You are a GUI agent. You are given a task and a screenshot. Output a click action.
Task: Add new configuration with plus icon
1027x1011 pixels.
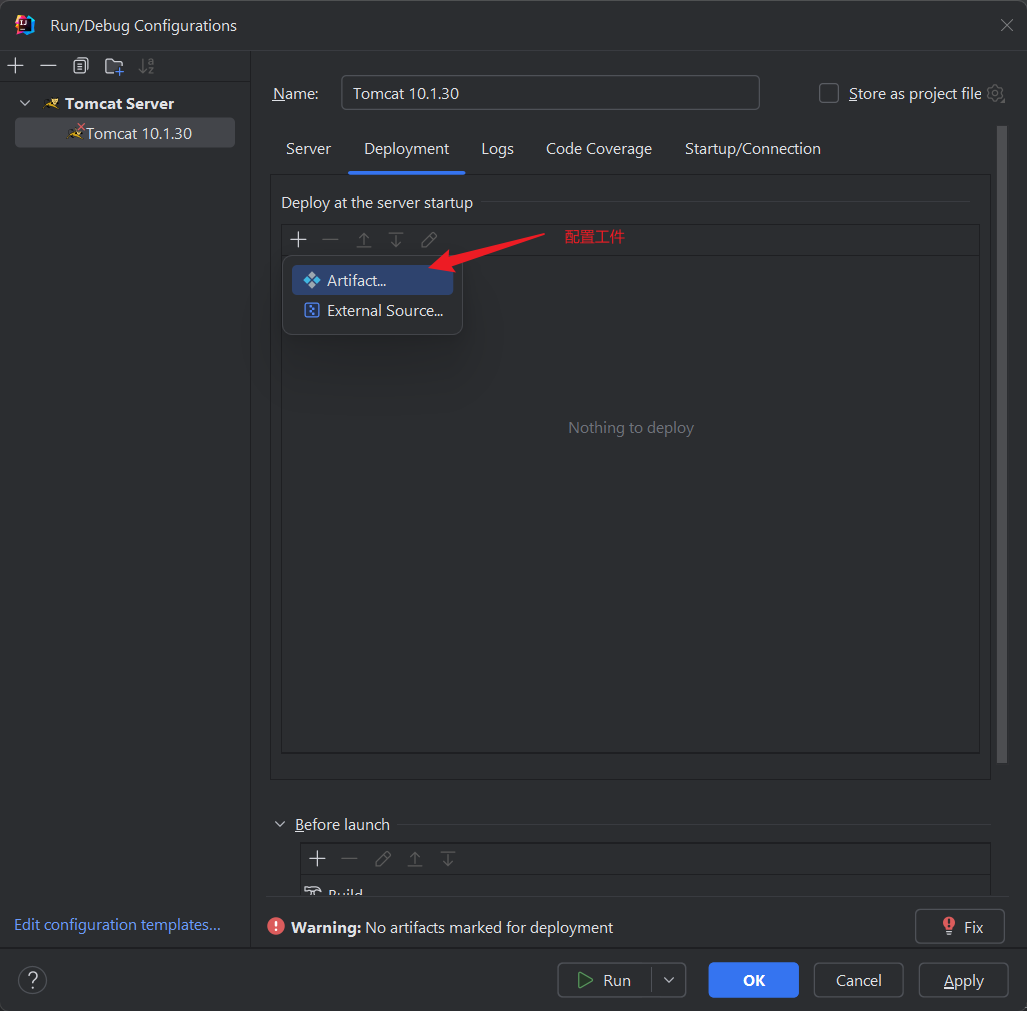pyautogui.click(x=16, y=65)
